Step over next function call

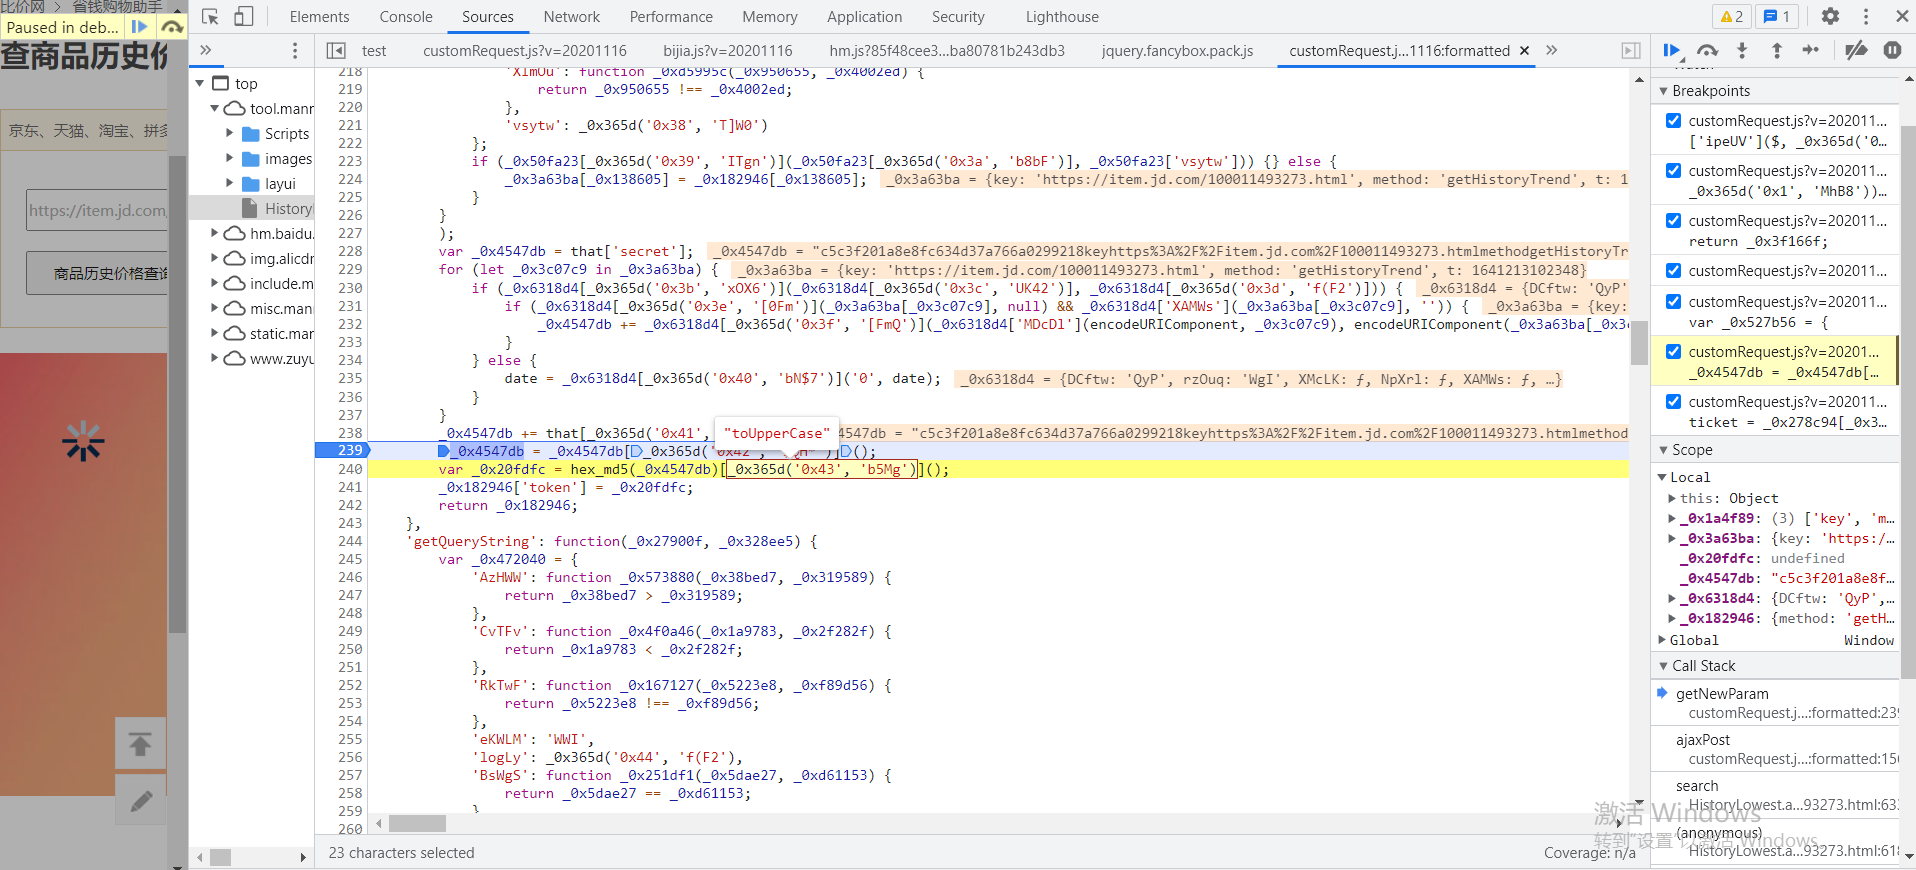pos(1707,50)
